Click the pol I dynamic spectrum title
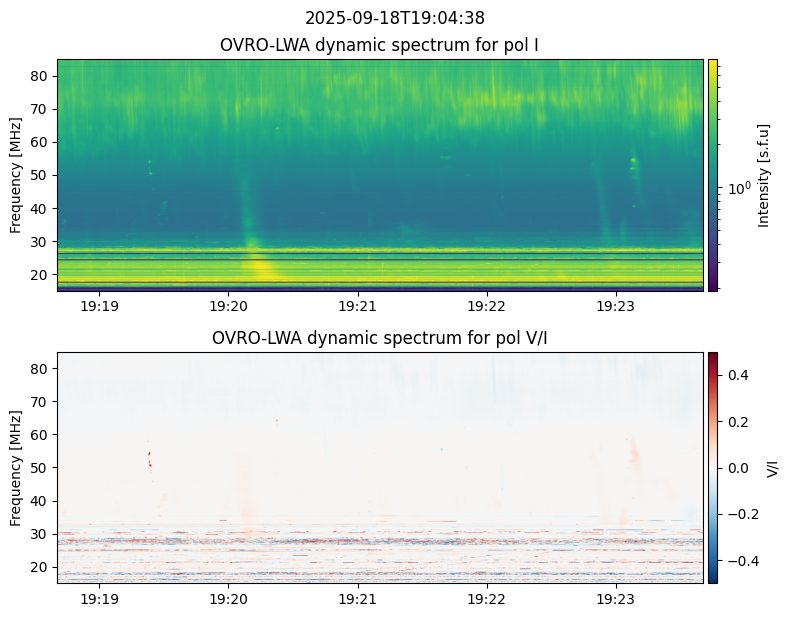Viewport: 789px width, 617px height. [x=379, y=45]
